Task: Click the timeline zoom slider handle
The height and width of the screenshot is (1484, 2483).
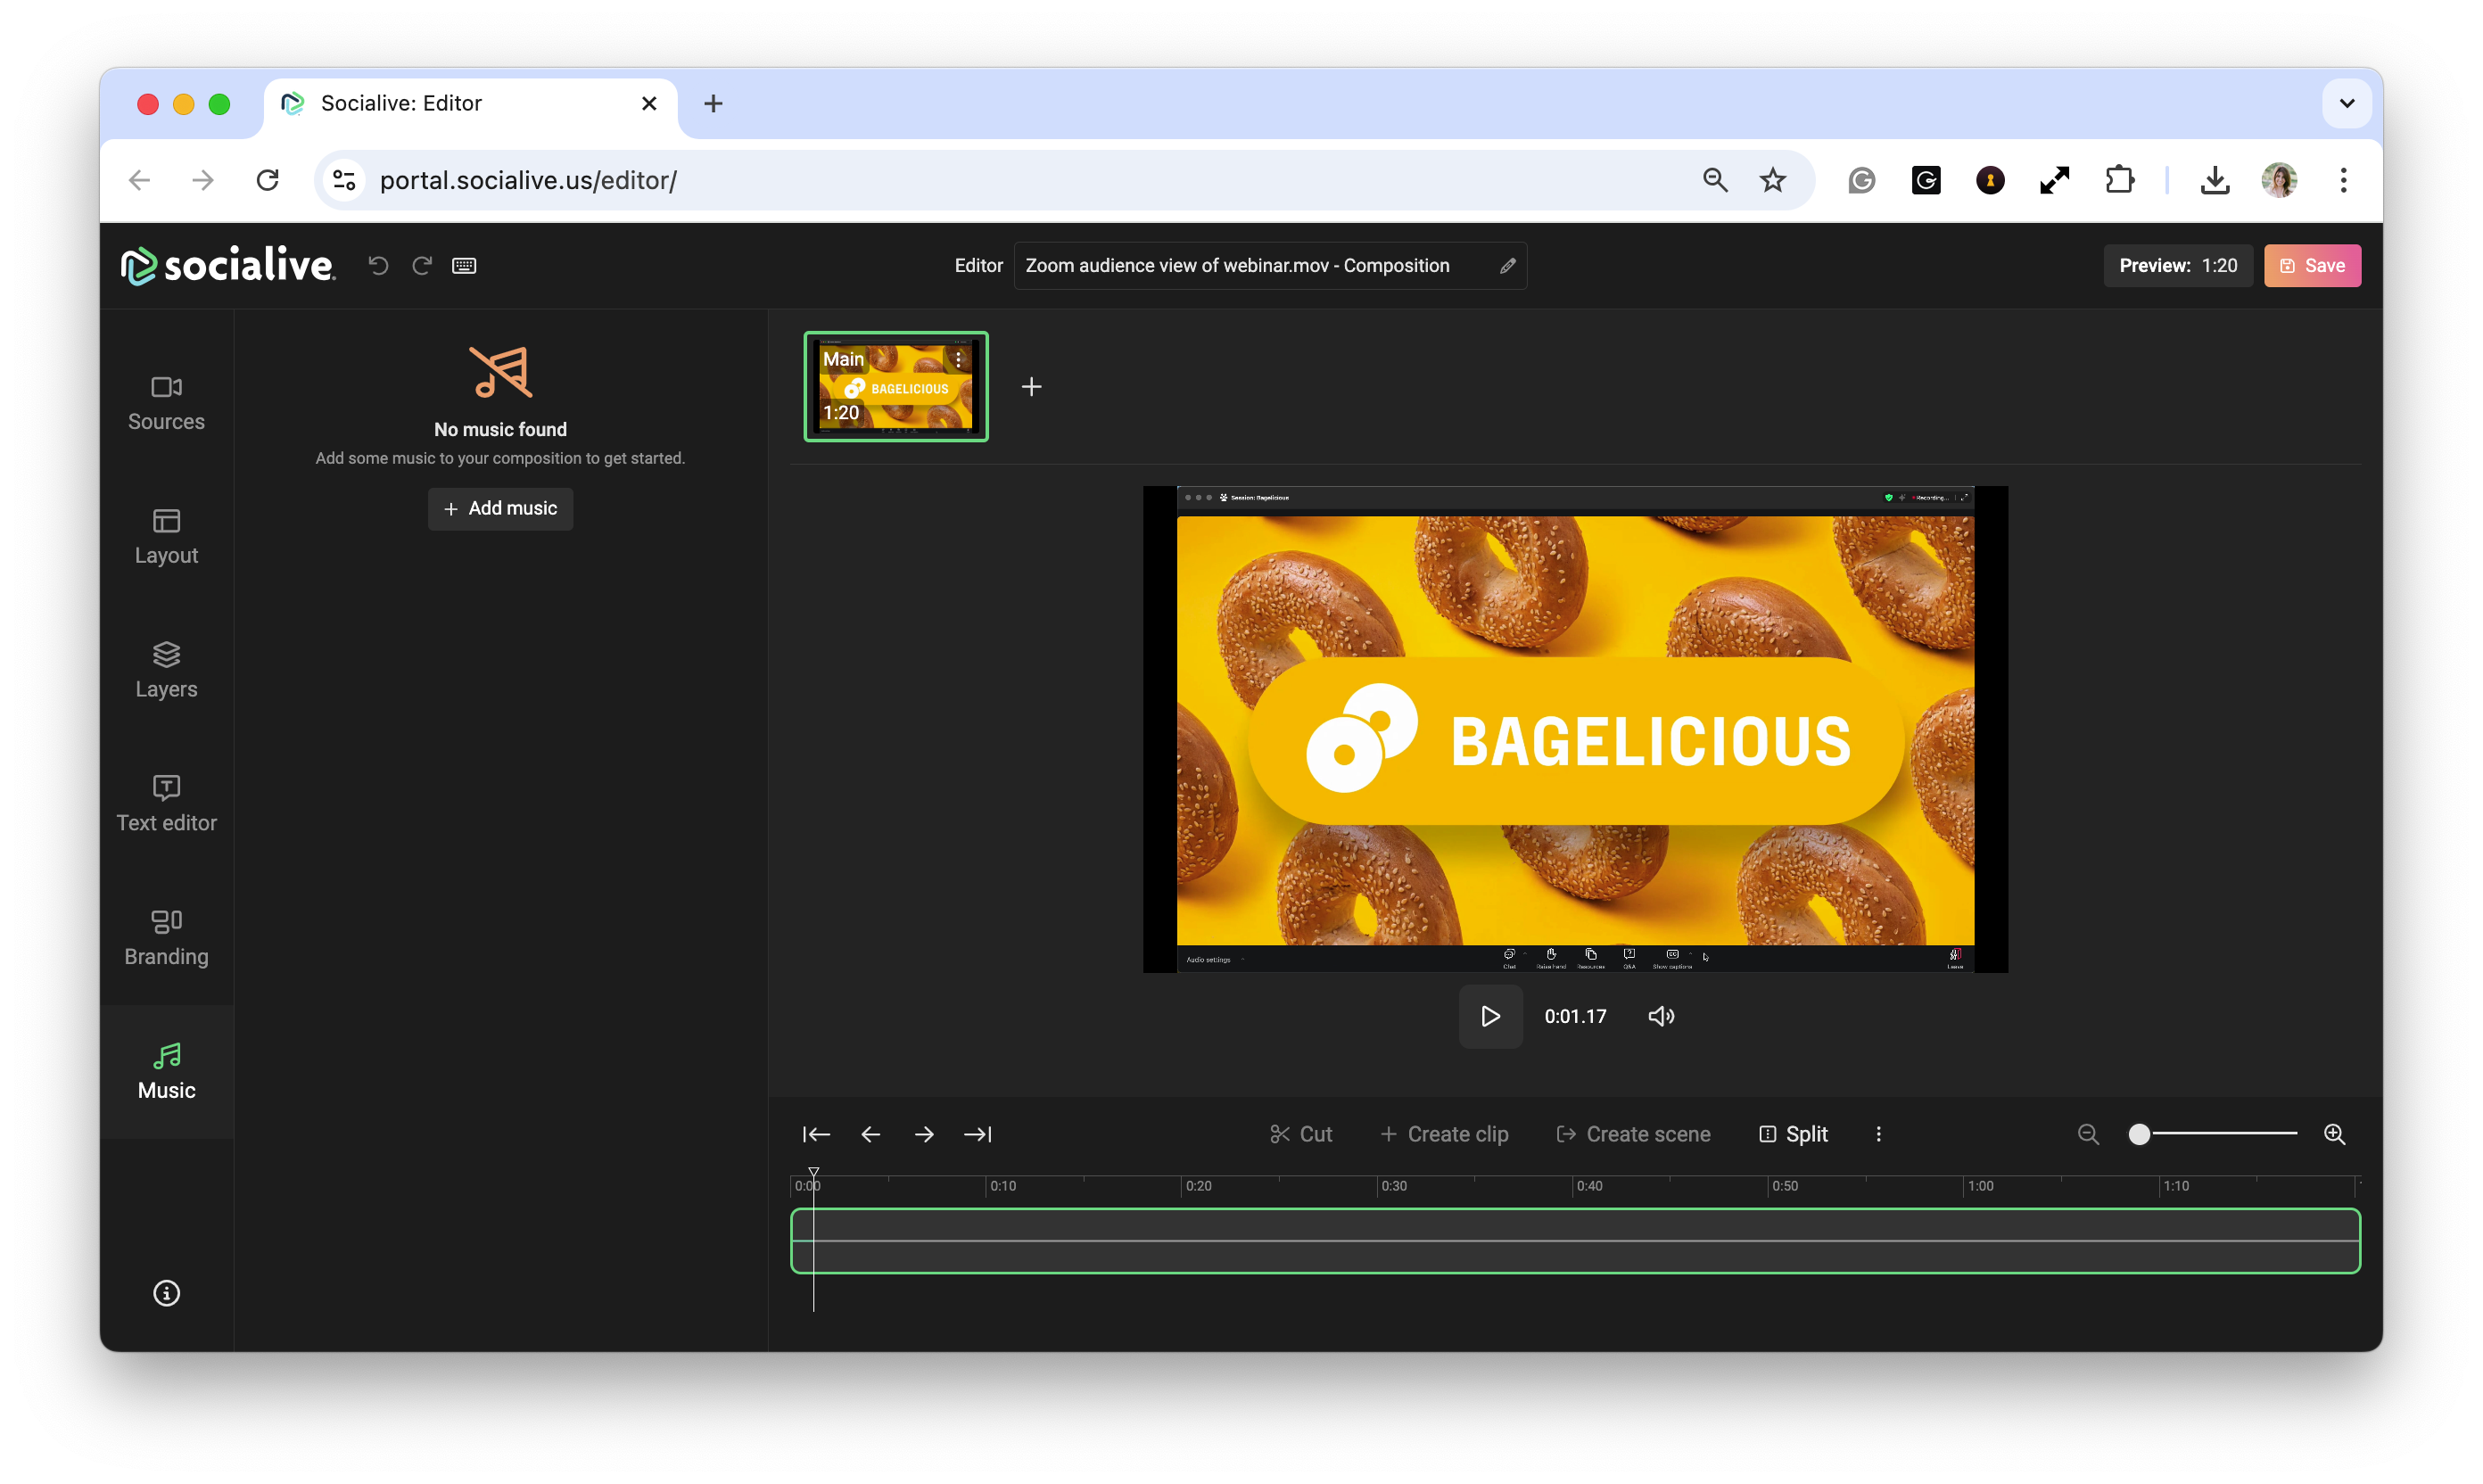Action: click(x=2139, y=1134)
